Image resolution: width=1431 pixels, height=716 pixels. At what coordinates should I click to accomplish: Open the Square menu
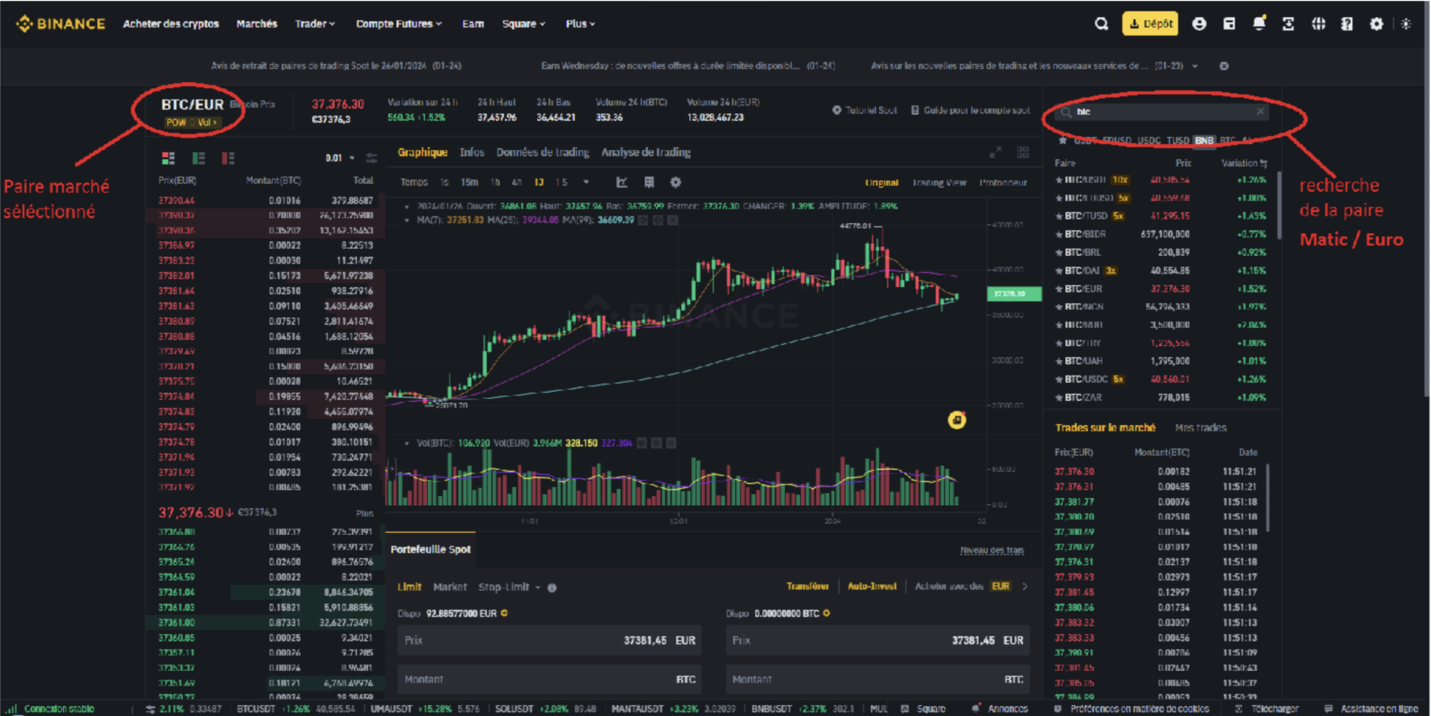[524, 24]
